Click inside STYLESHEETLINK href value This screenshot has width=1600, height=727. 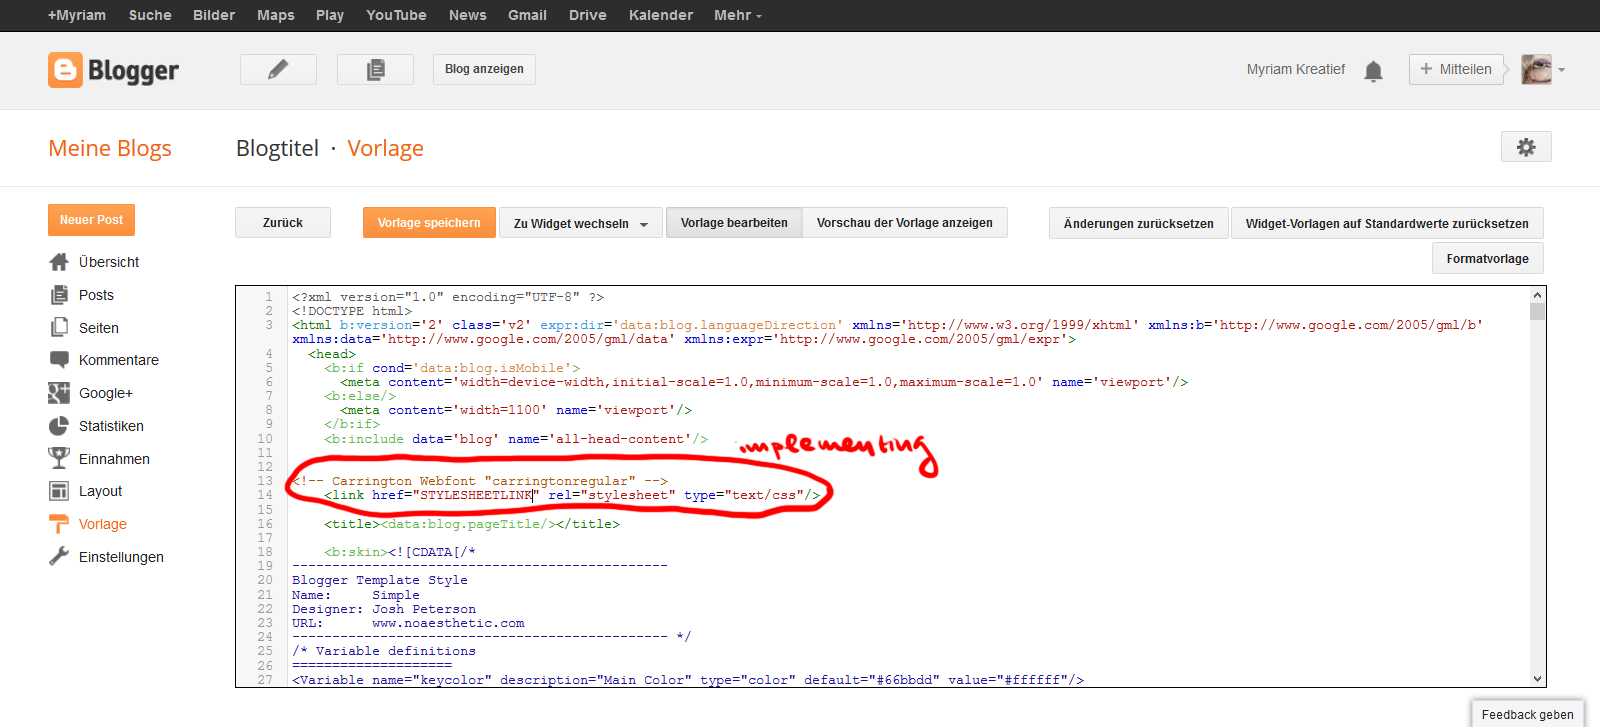(x=475, y=495)
